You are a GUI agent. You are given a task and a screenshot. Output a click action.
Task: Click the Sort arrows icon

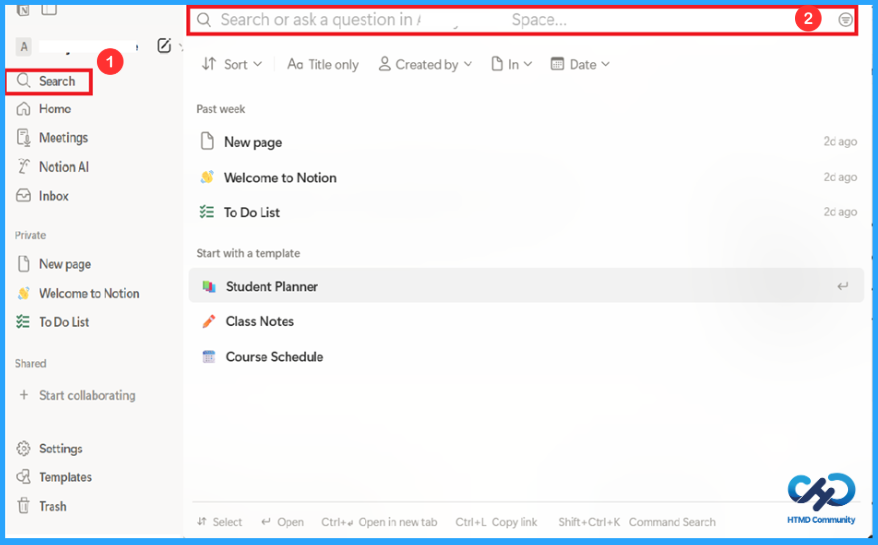[x=209, y=64]
